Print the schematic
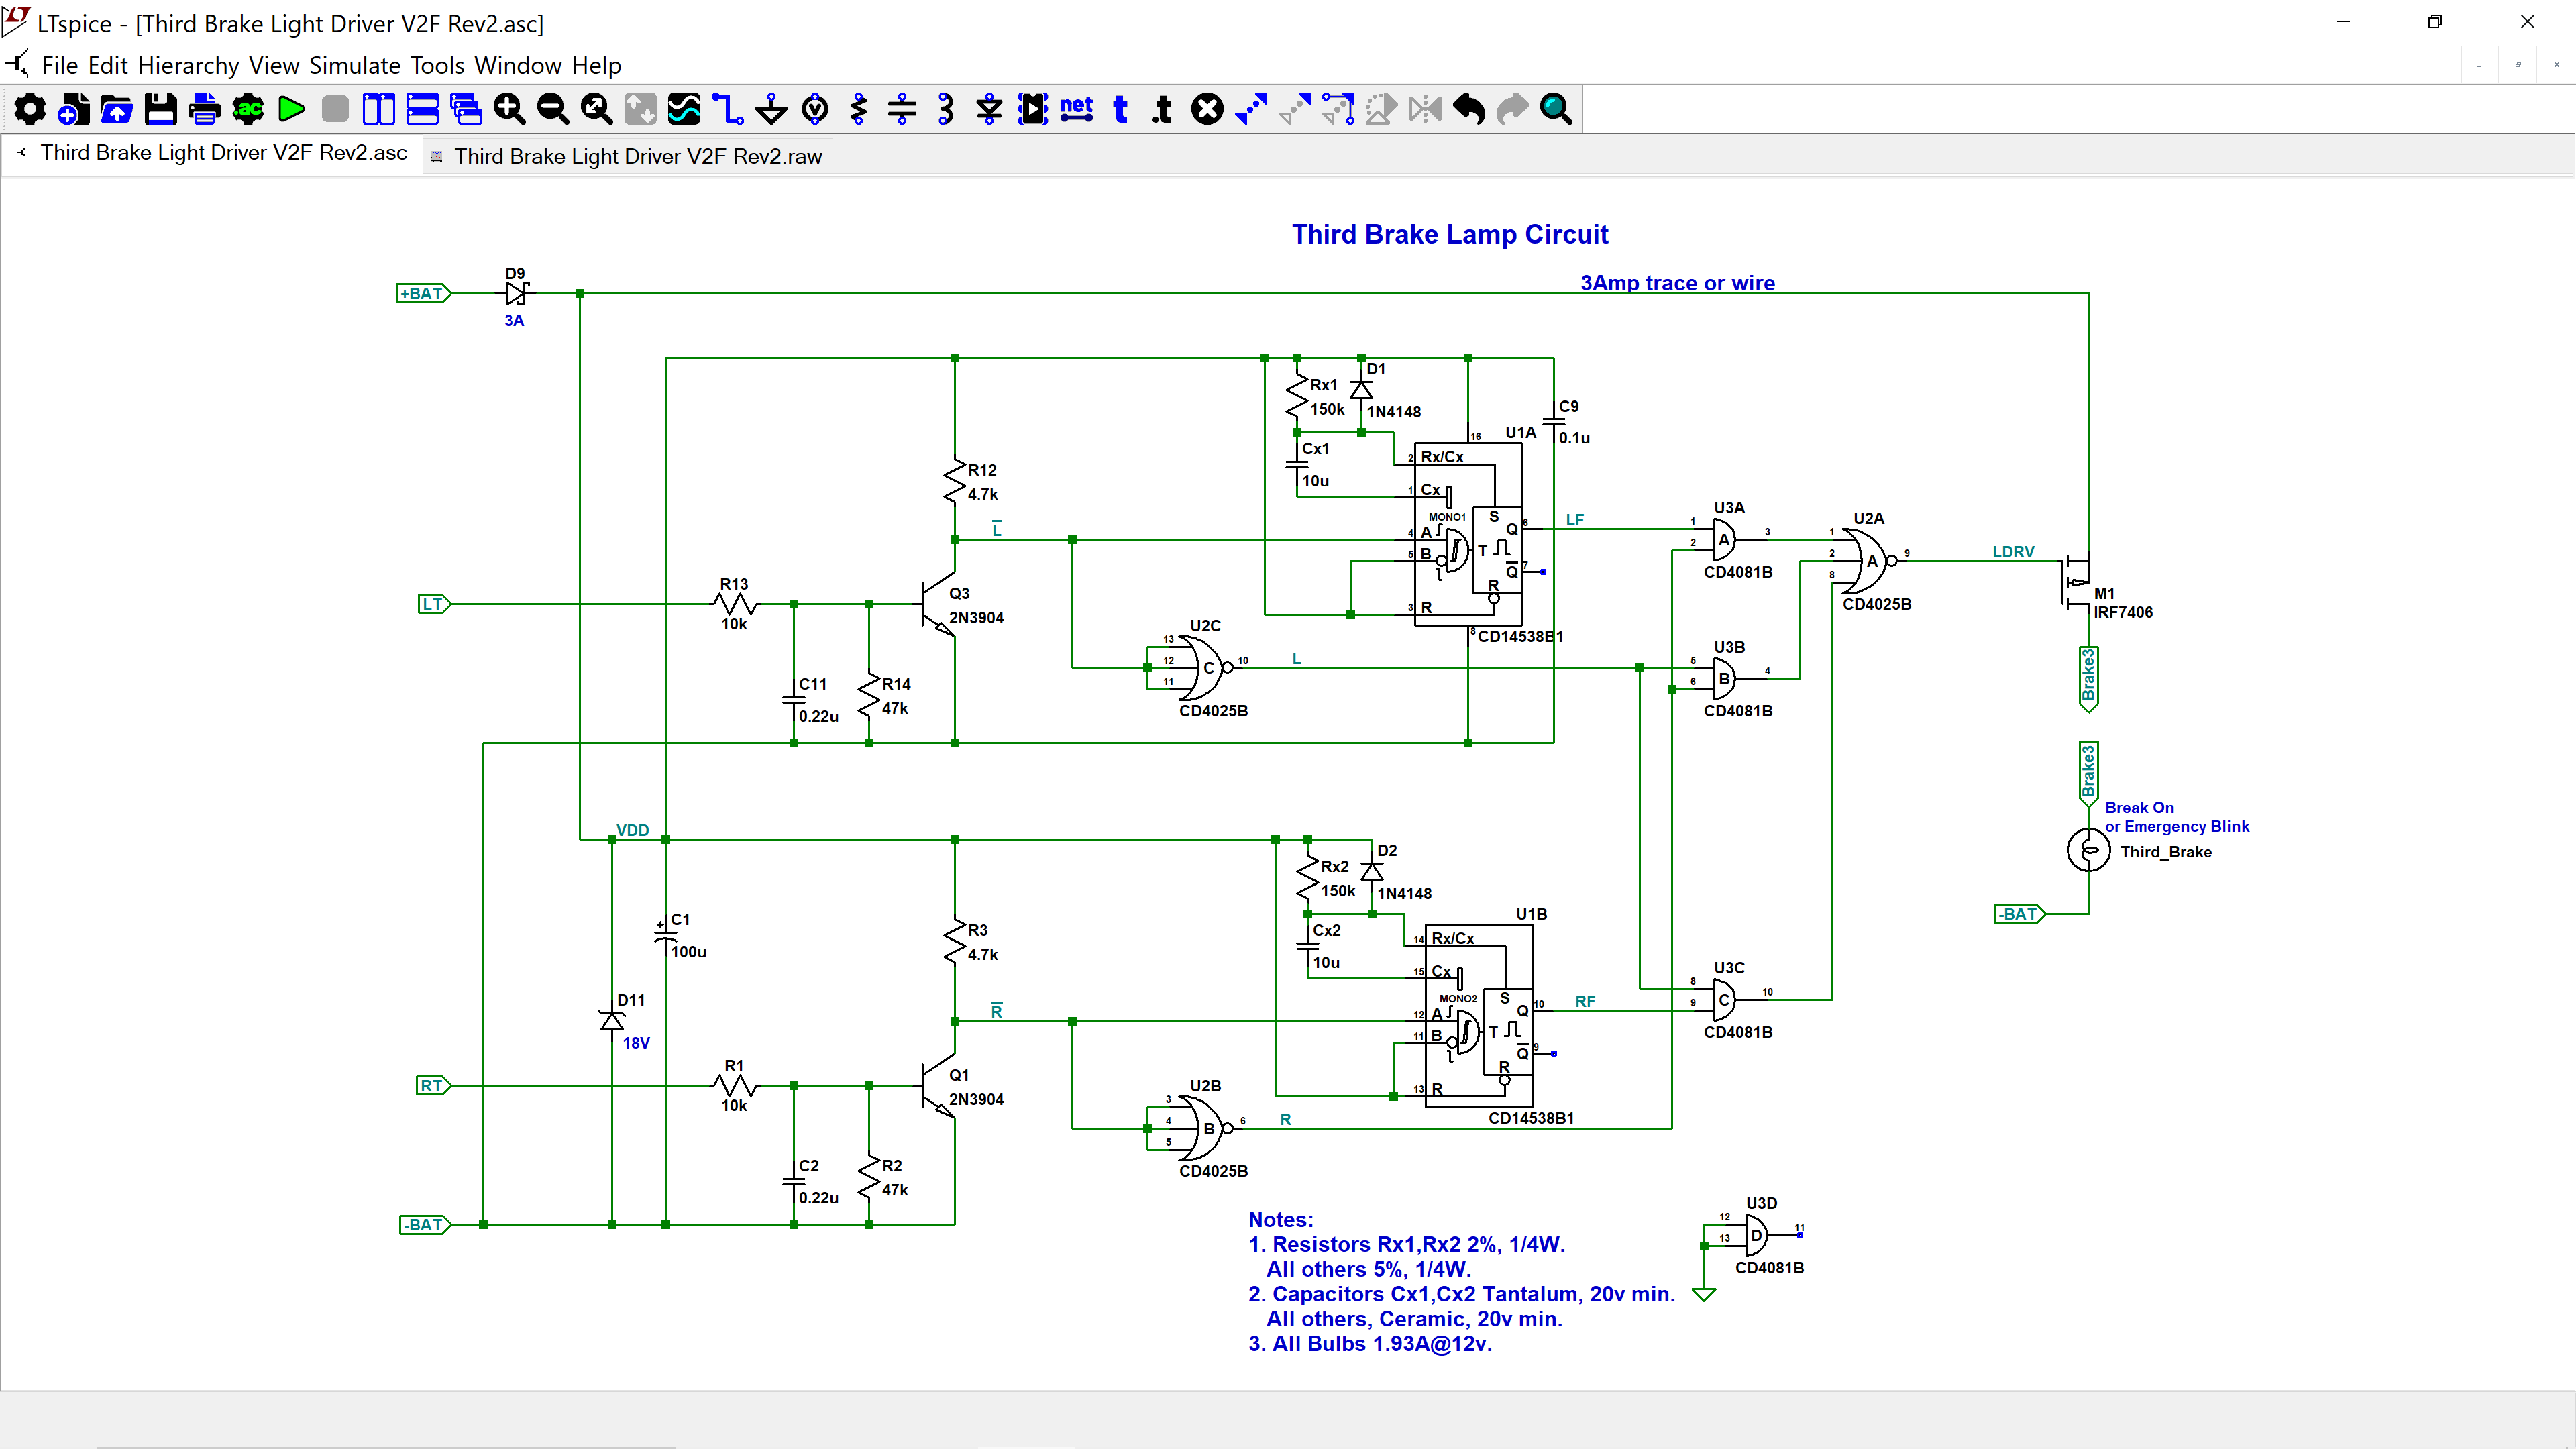 pos(204,109)
